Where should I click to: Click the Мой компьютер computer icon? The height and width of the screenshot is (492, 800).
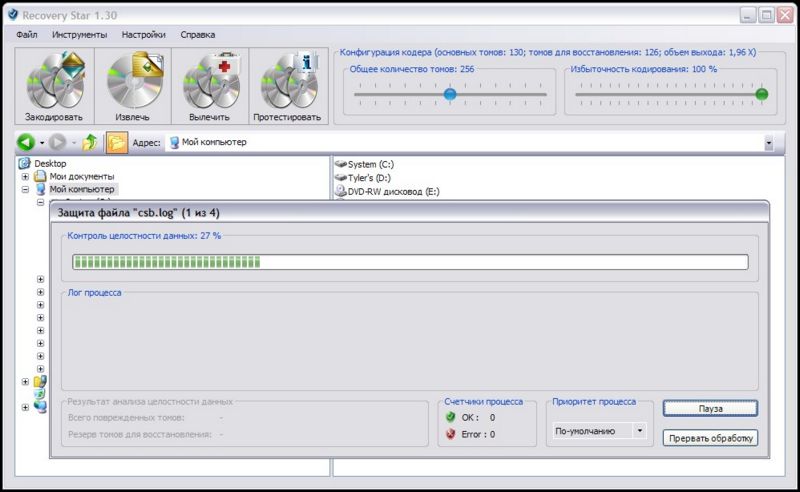click(x=40, y=189)
